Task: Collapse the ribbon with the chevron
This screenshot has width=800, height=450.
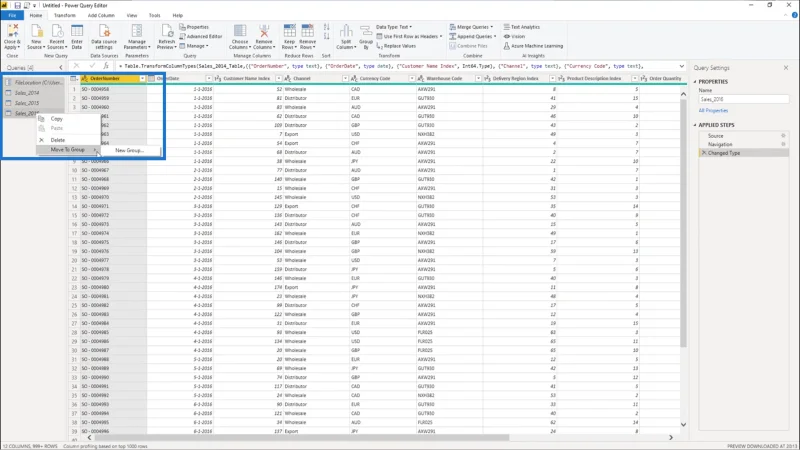Action: coord(786,15)
